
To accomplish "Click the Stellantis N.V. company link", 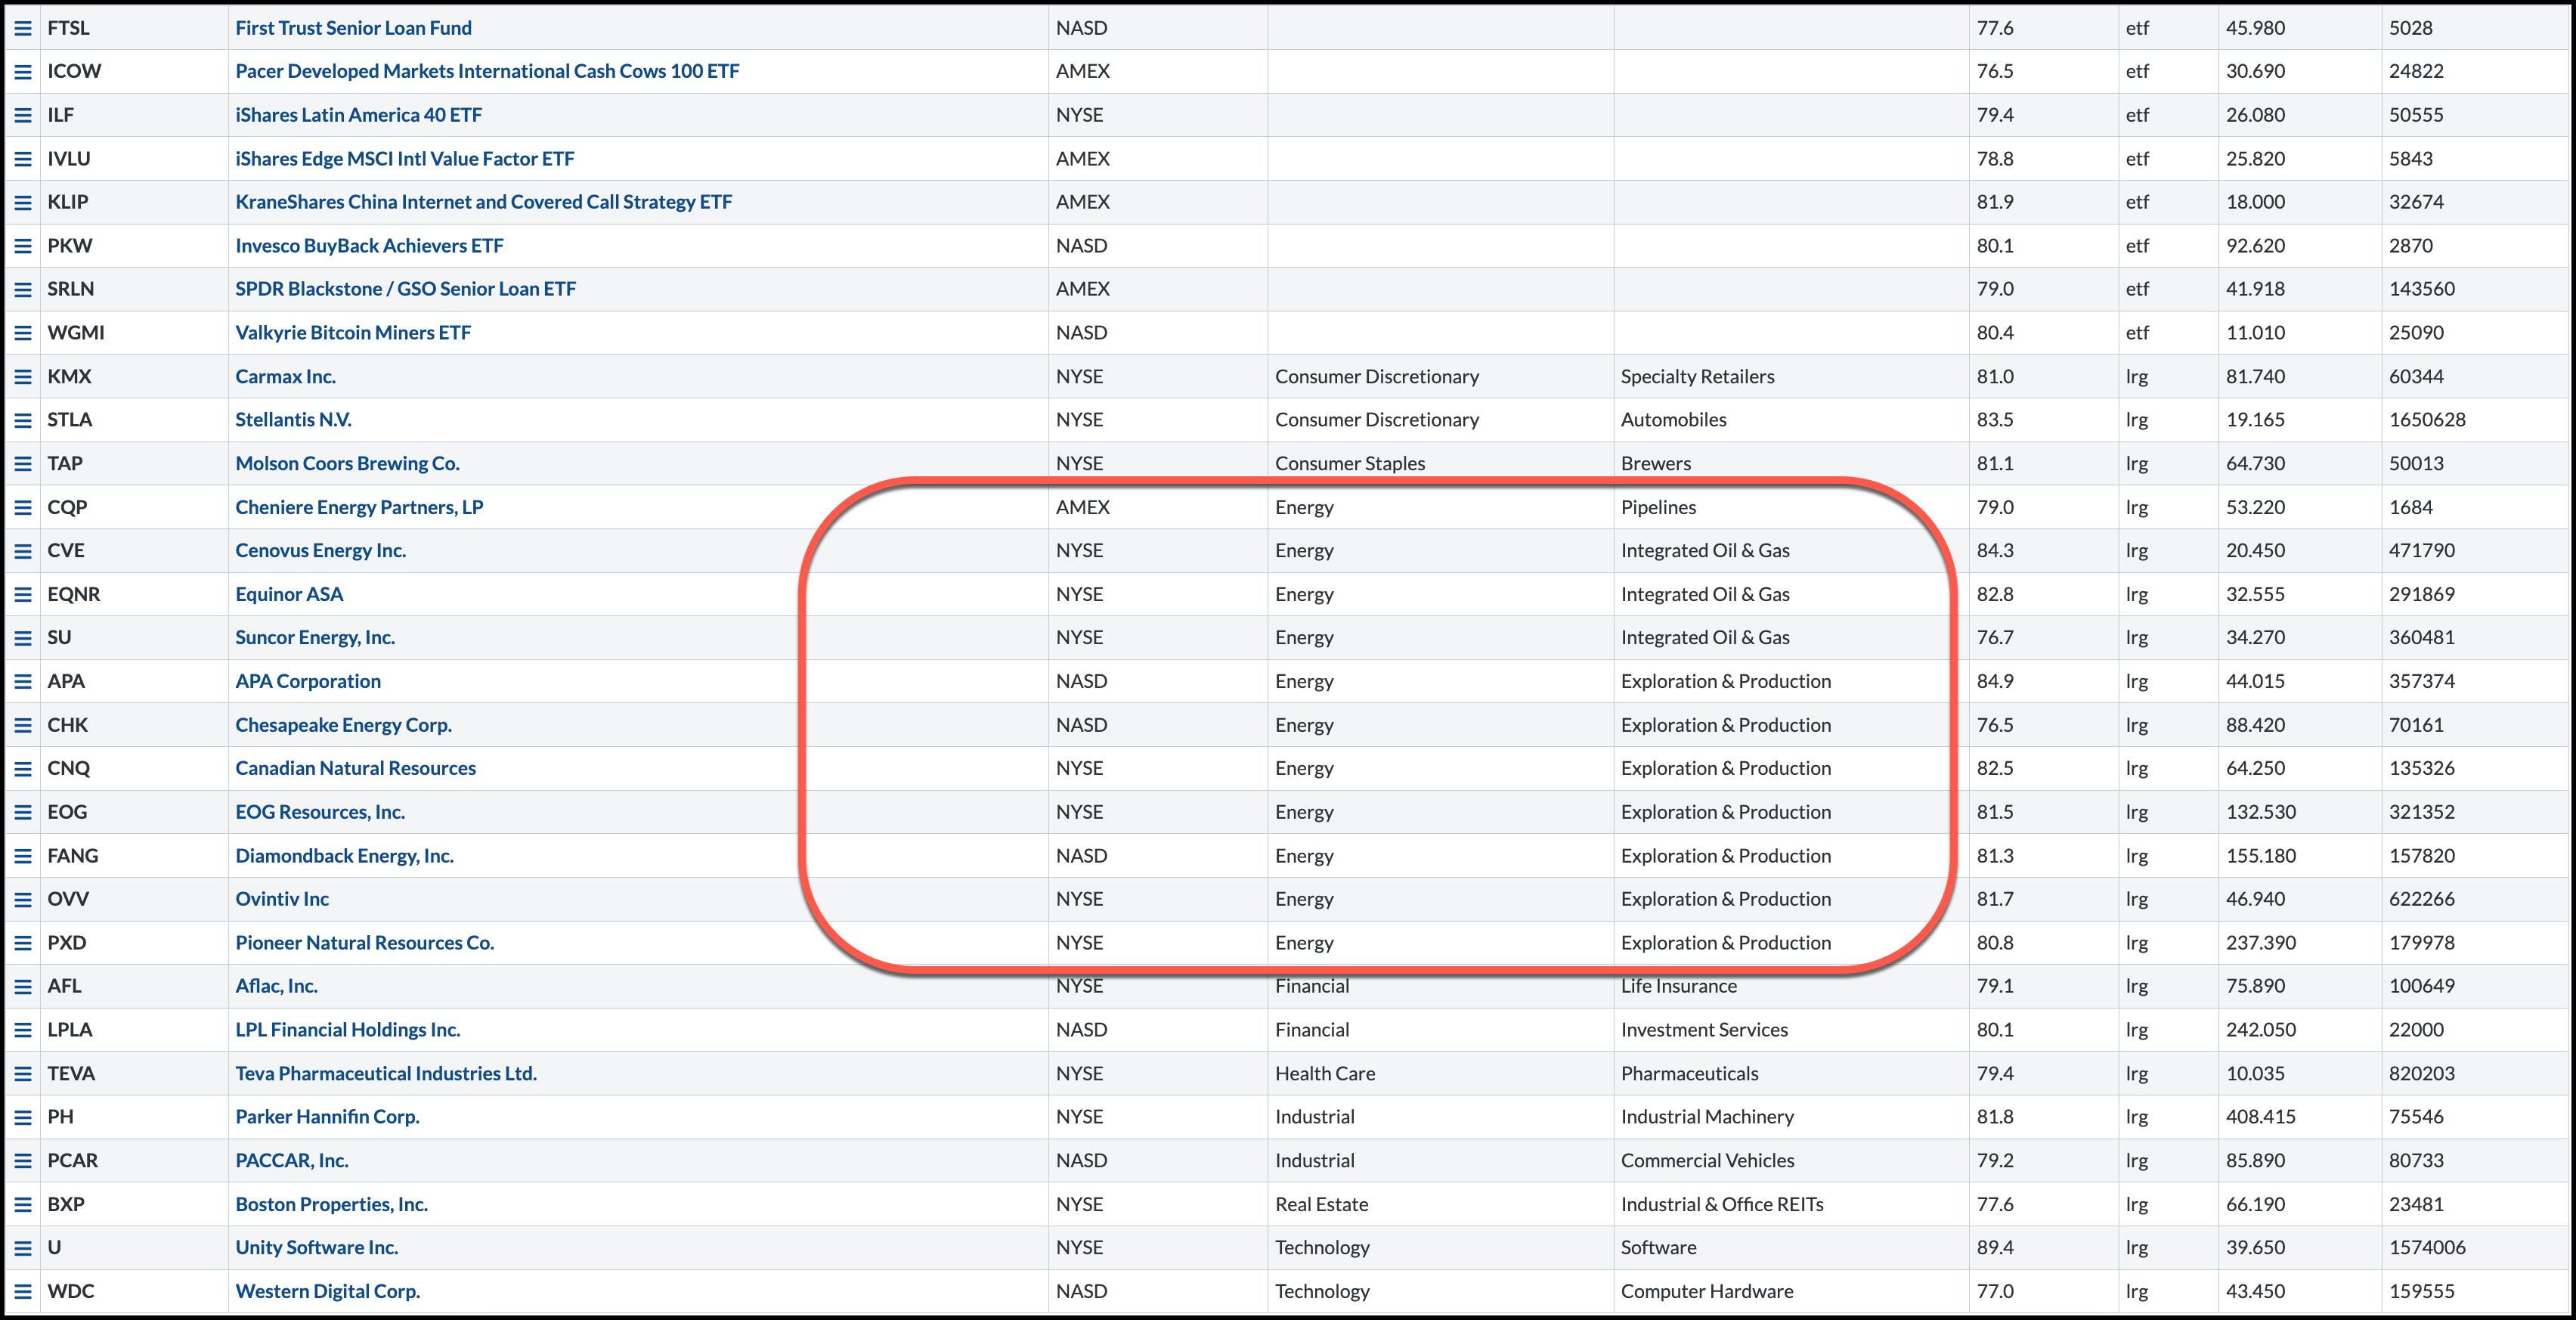I will (x=293, y=420).
